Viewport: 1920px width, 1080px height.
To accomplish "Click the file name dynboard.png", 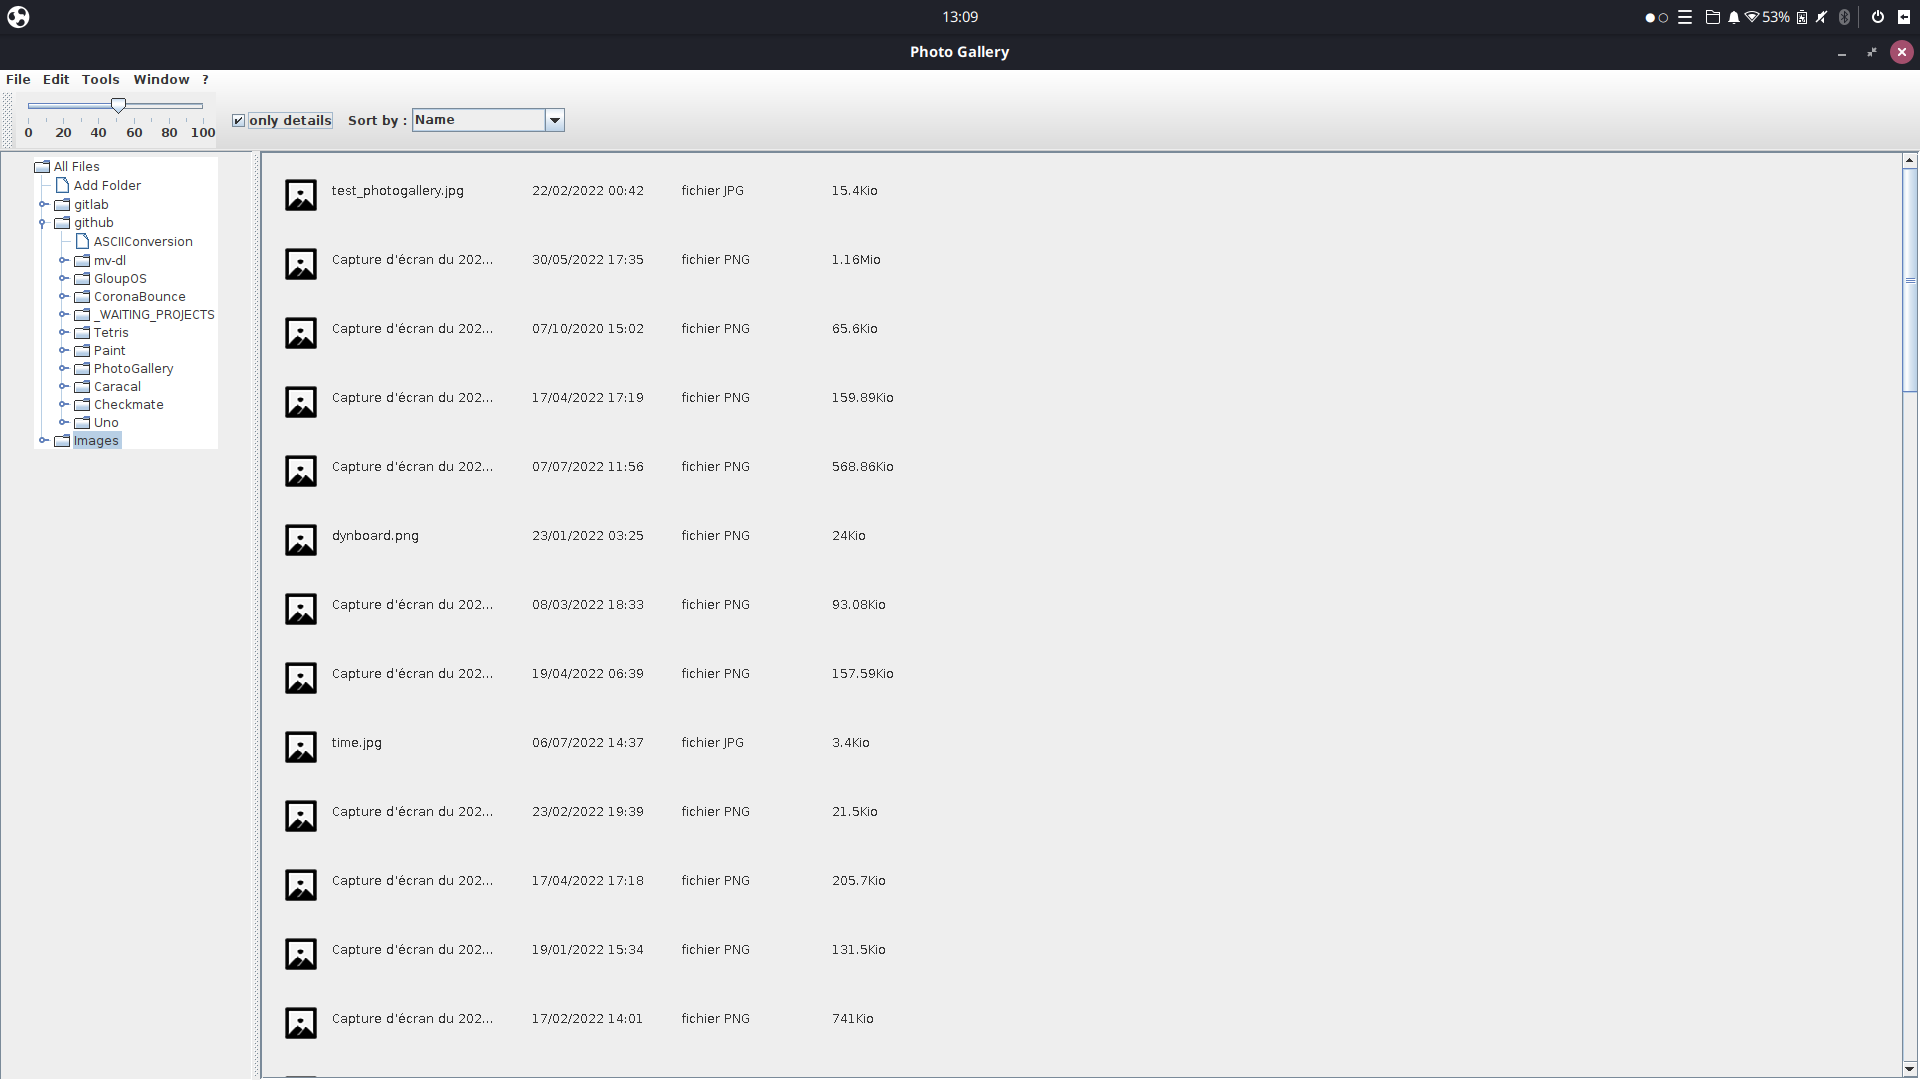I will click(375, 536).
